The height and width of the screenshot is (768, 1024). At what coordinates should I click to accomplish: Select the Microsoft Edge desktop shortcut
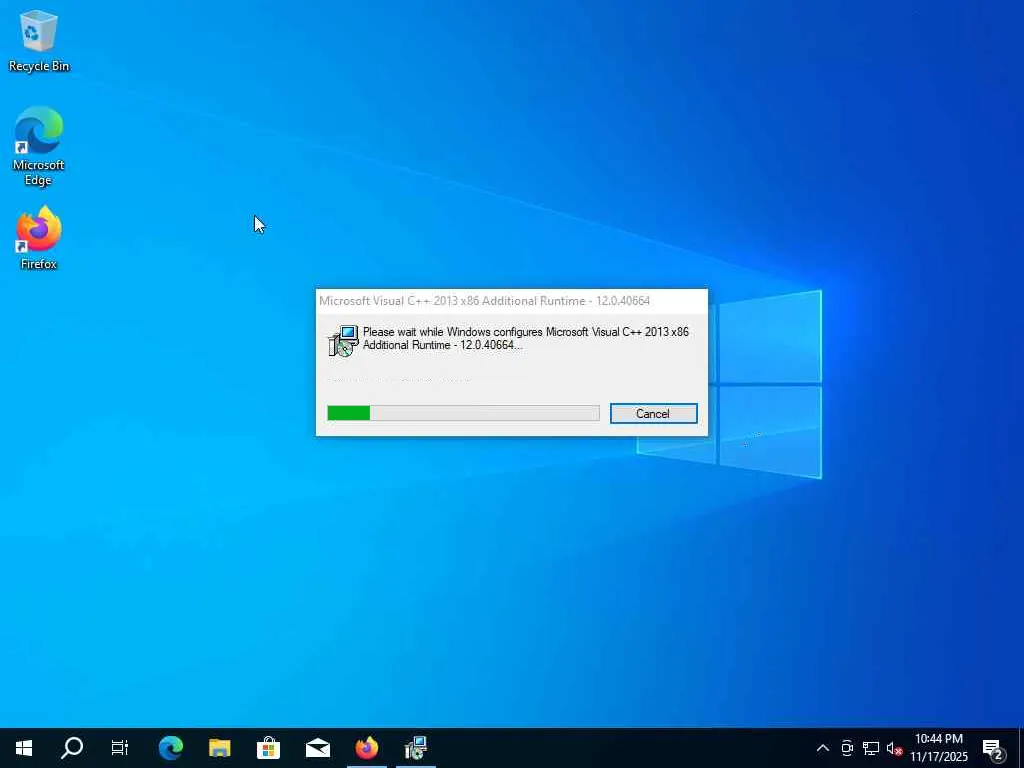click(x=39, y=146)
